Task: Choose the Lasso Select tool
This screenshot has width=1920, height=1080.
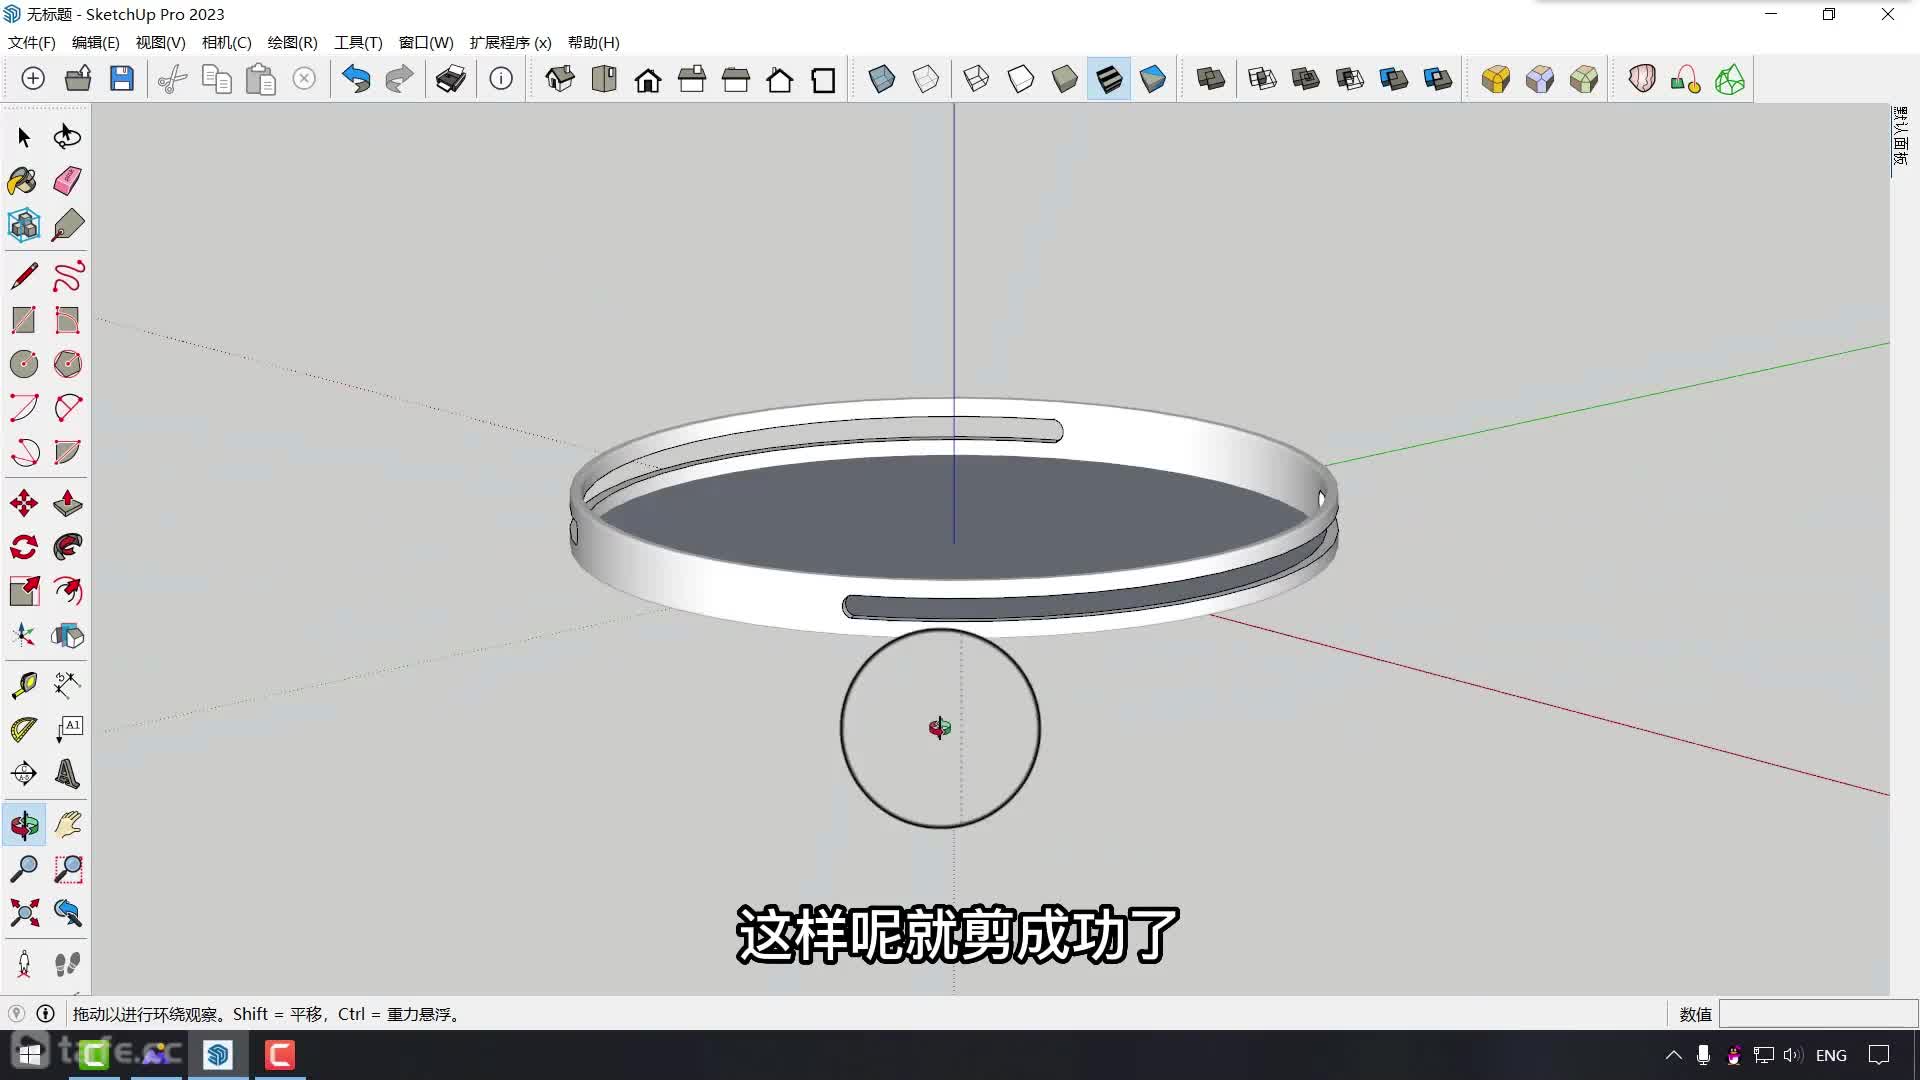Action: (67, 137)
